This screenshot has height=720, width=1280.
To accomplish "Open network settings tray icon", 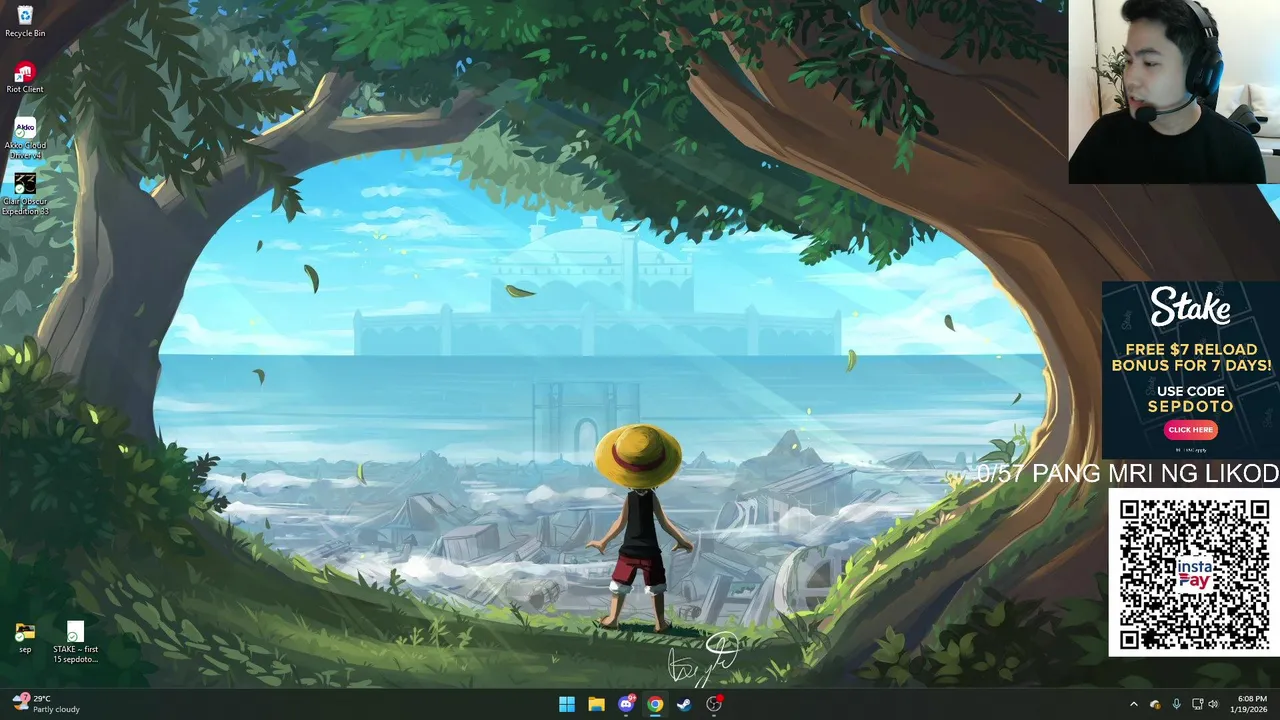I will pyautogui.click(x=1198, y=704).
